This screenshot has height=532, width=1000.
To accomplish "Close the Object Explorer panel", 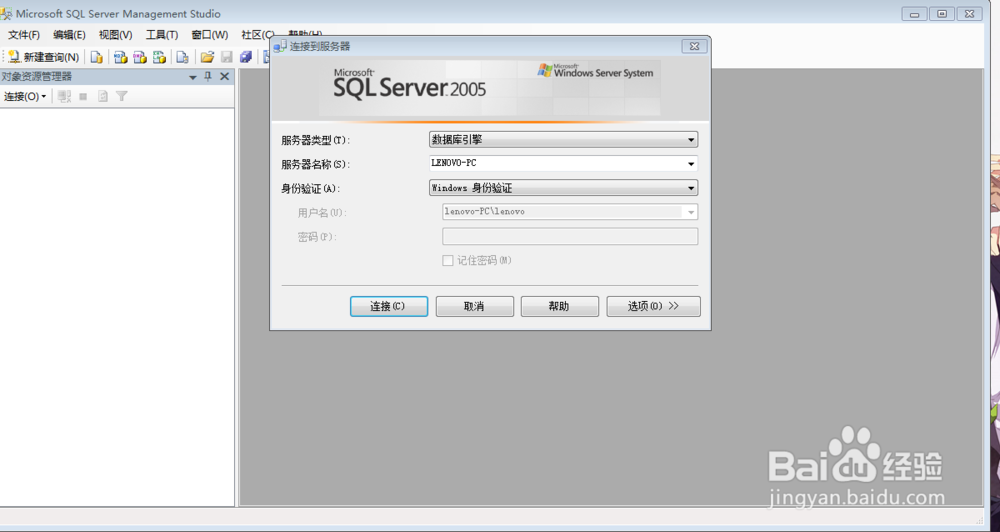I will point(224,77).
